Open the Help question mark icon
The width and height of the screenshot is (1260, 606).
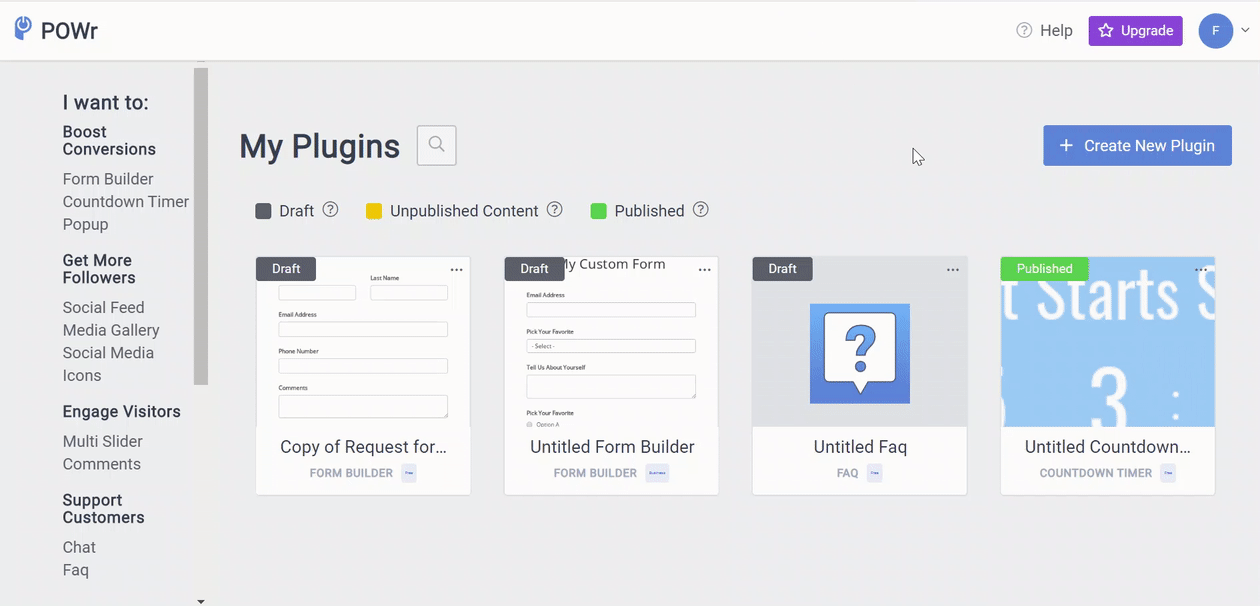coord(1024,30)
